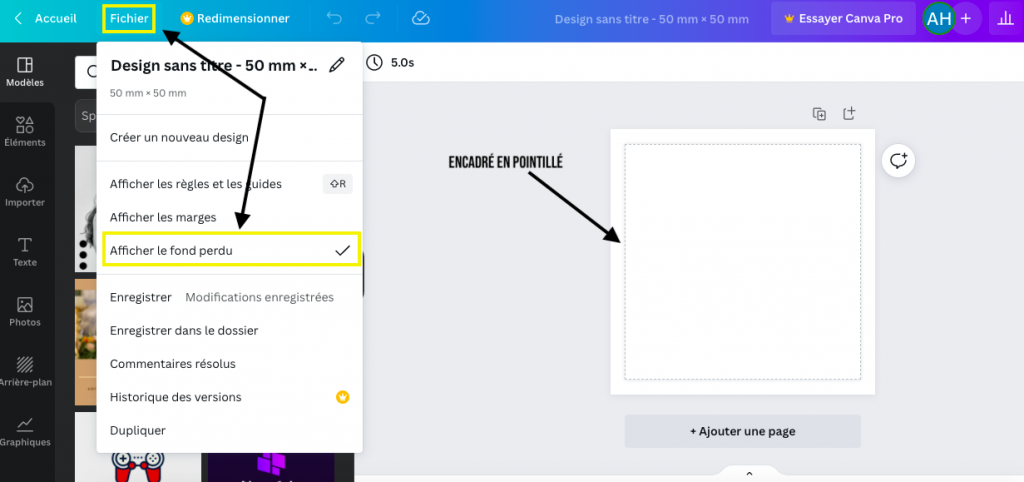Select Commentaires résolus
The image size is (1024, 482).
tap(229, 364)
